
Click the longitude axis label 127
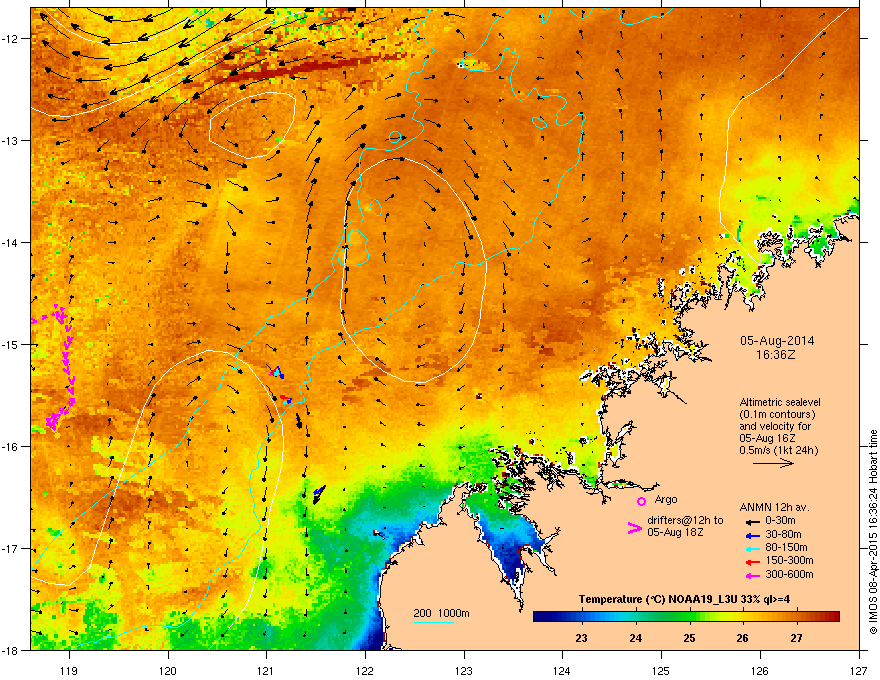[859, 670]
